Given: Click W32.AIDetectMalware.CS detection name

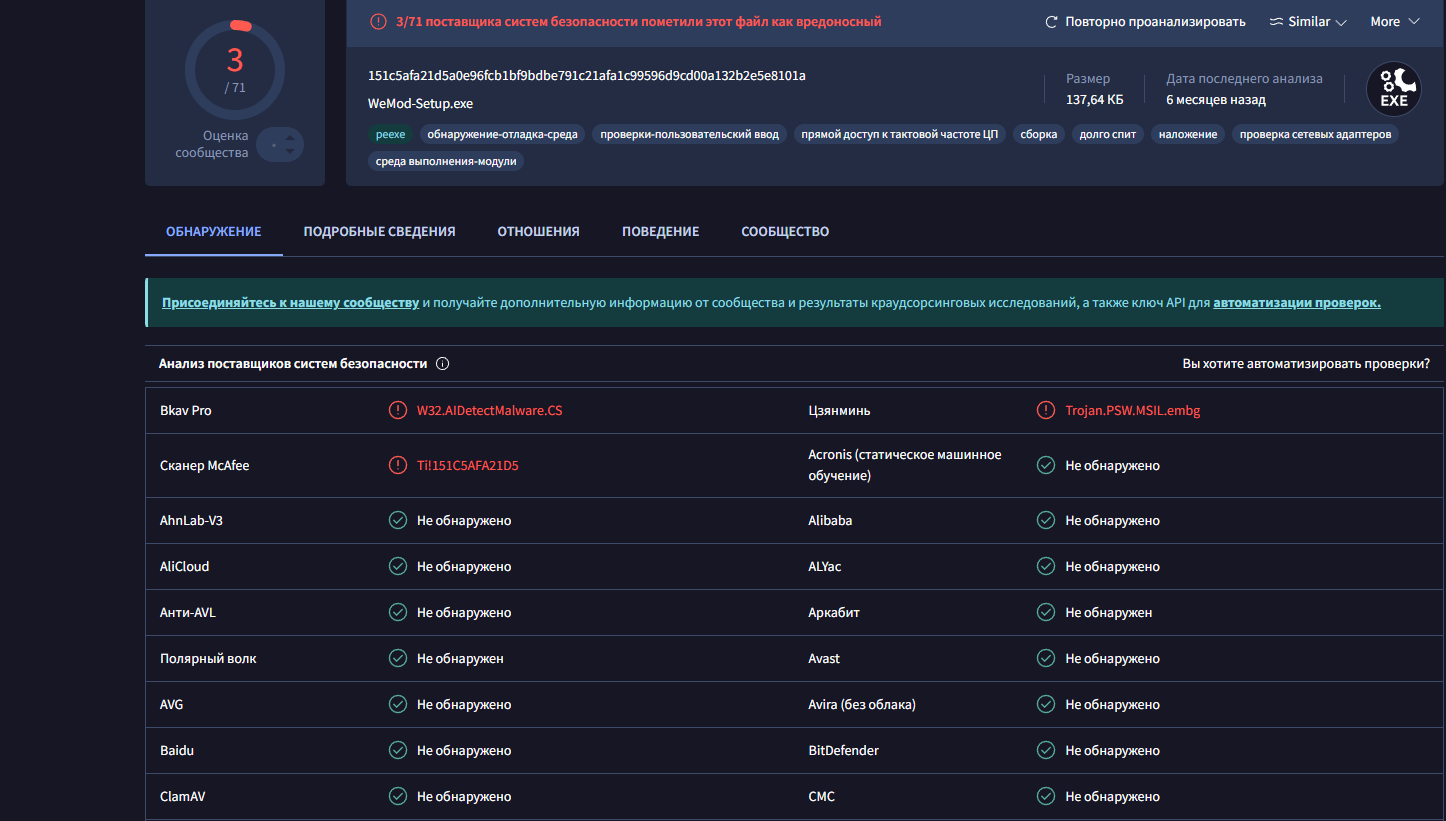Looking at the screenshot, I should point(490,411).
